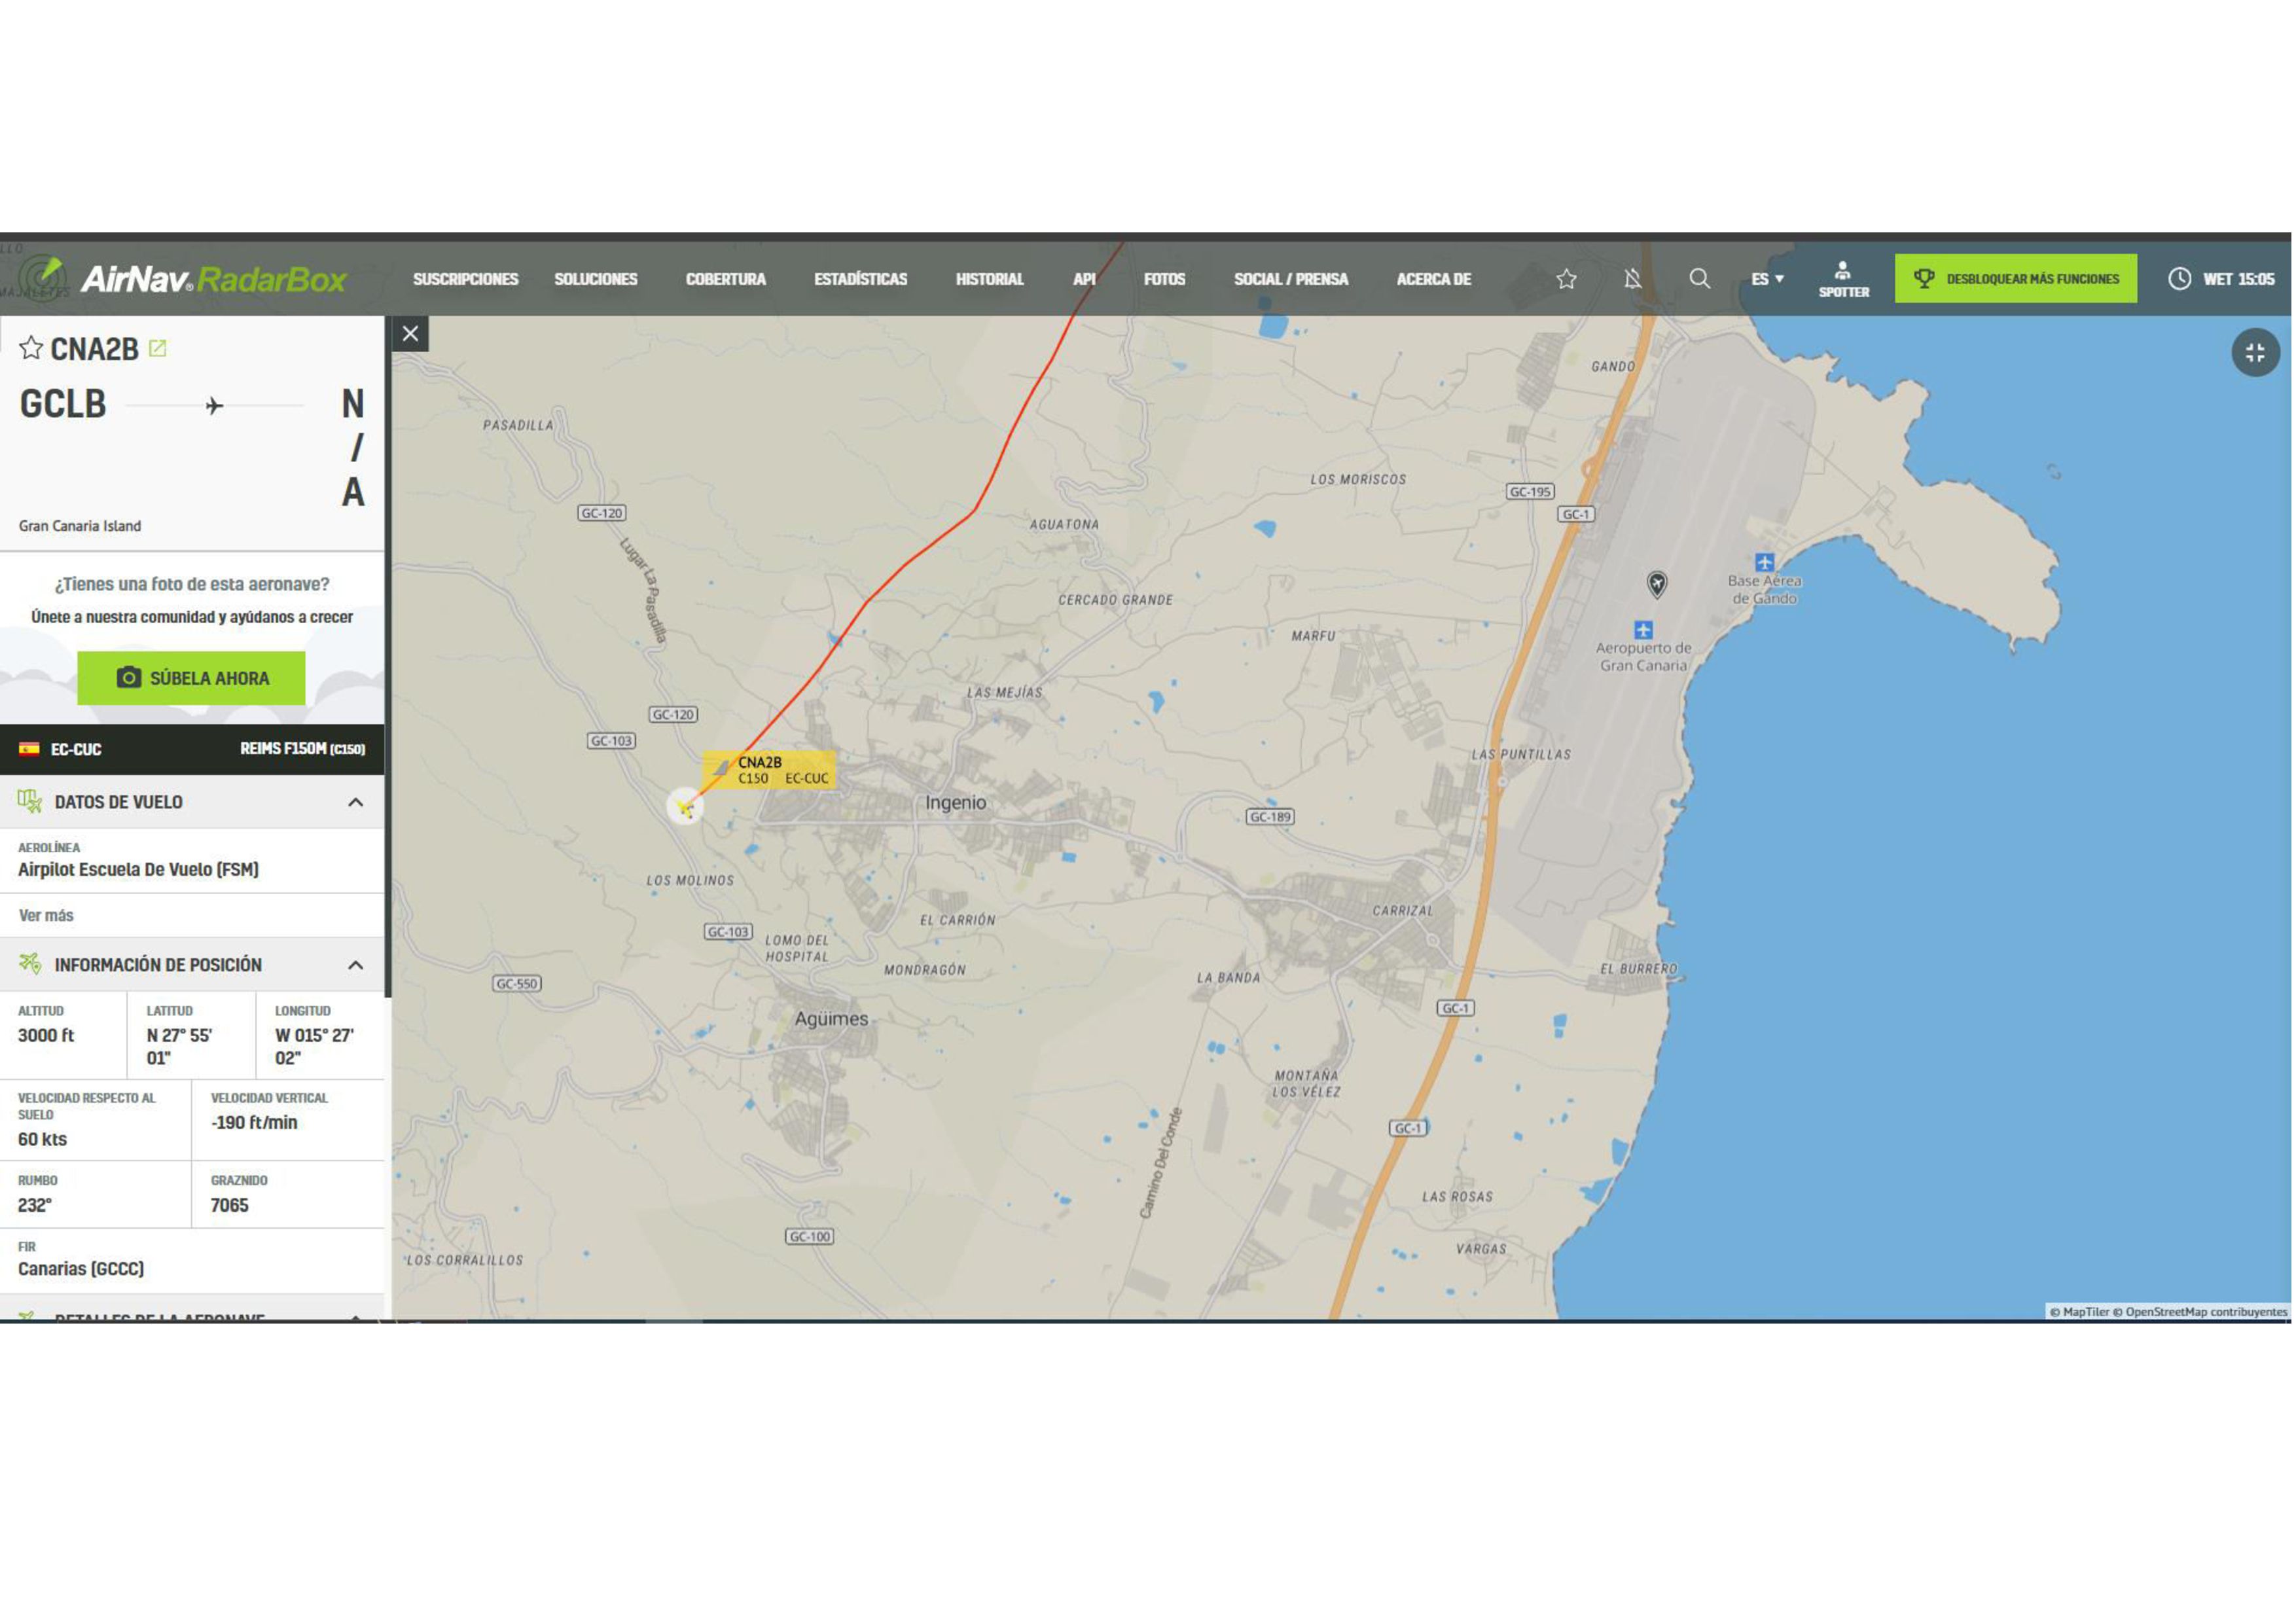Click the OpenStreetMap contribuyentes link

[x=2199, y=1312]
